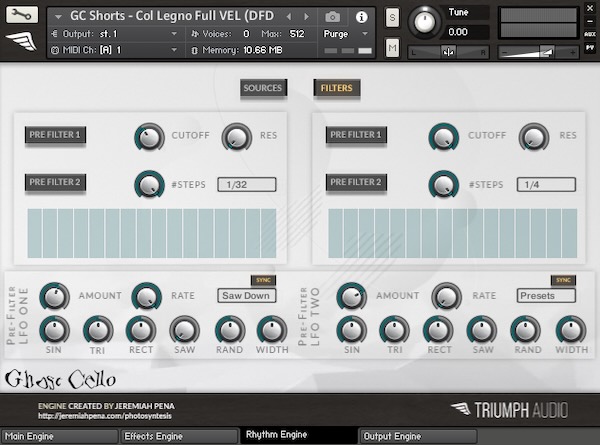Toggle PRE FILTER 1 in left panel
Image resolution: width=600 pixels, height=445 pixels.
click(55, 135)
